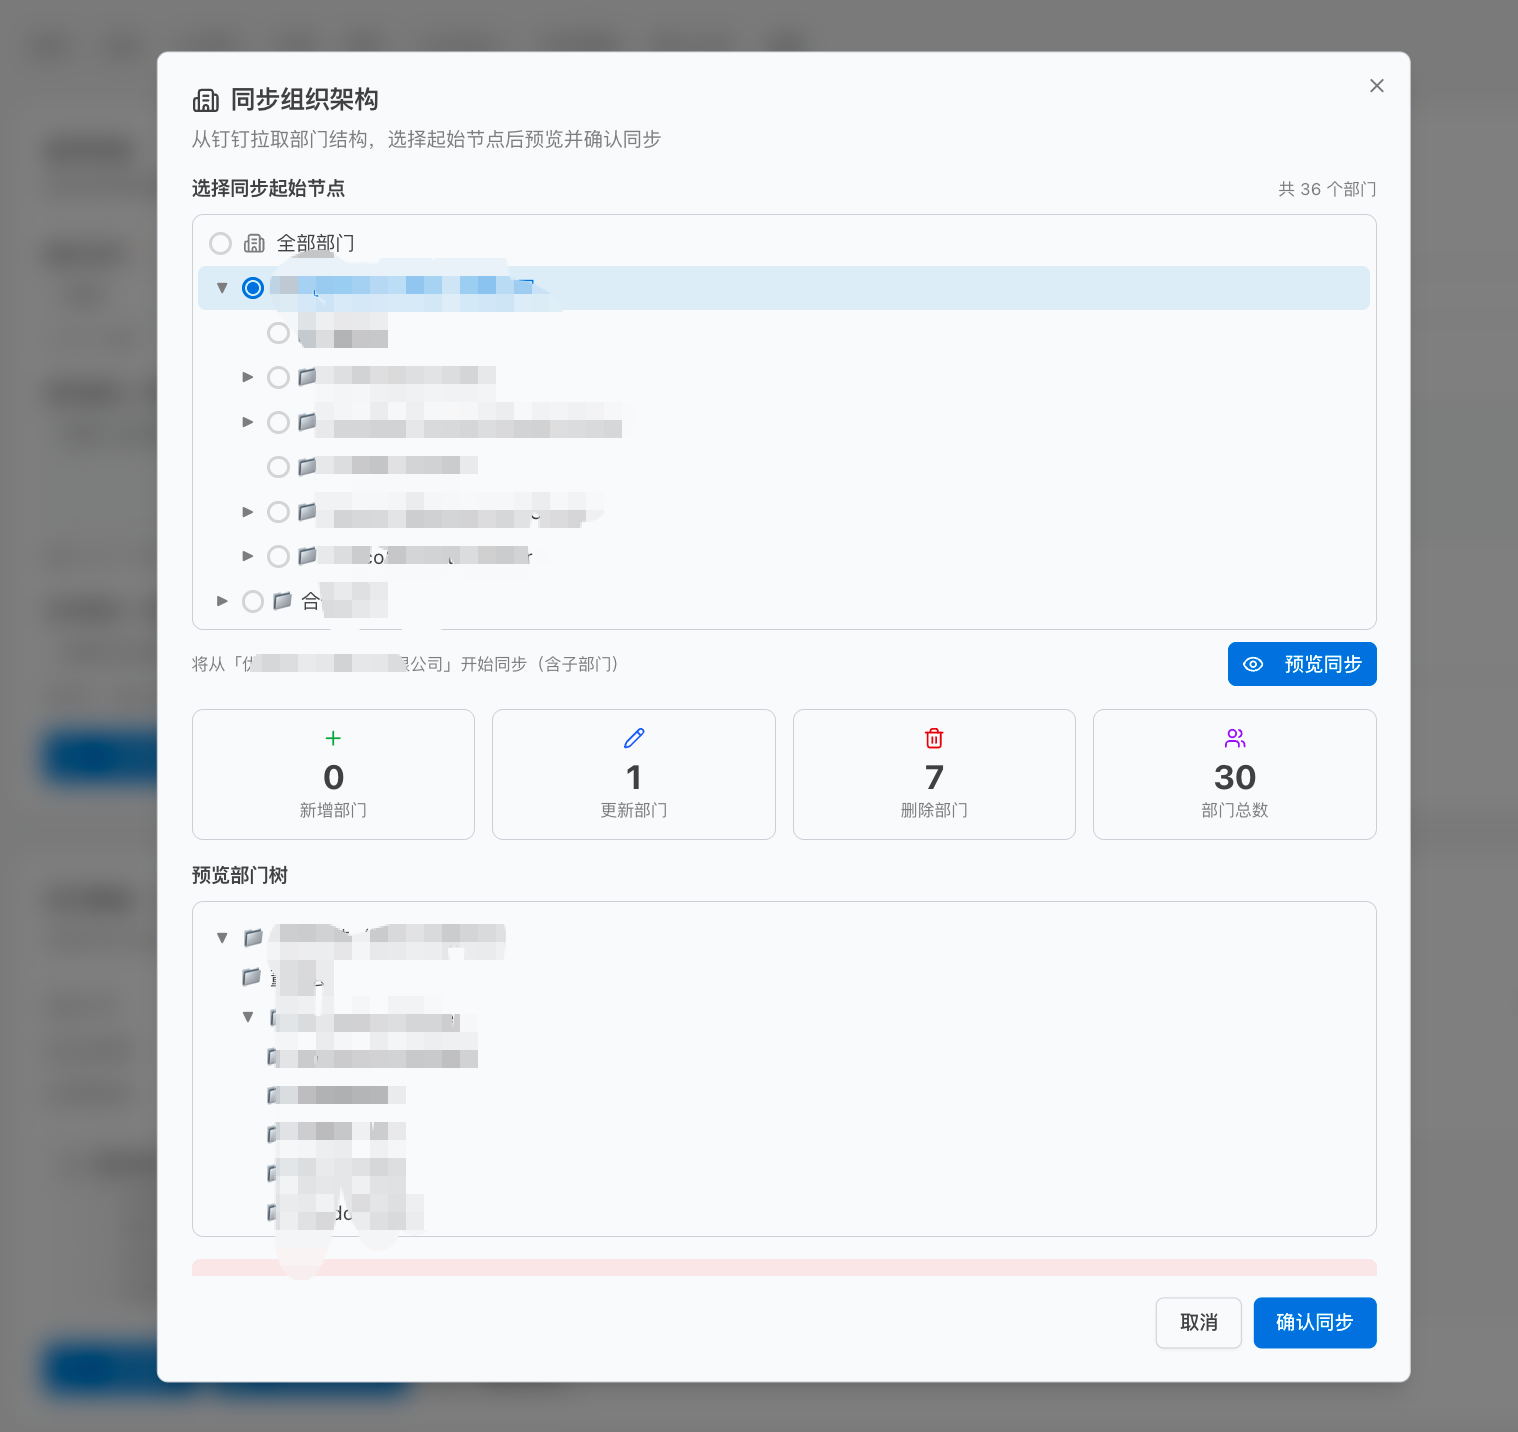Viewport: 1518px width, 1432px height.
Task: Click the purple people icon above 部门总数
Action: coord(1235,738)
